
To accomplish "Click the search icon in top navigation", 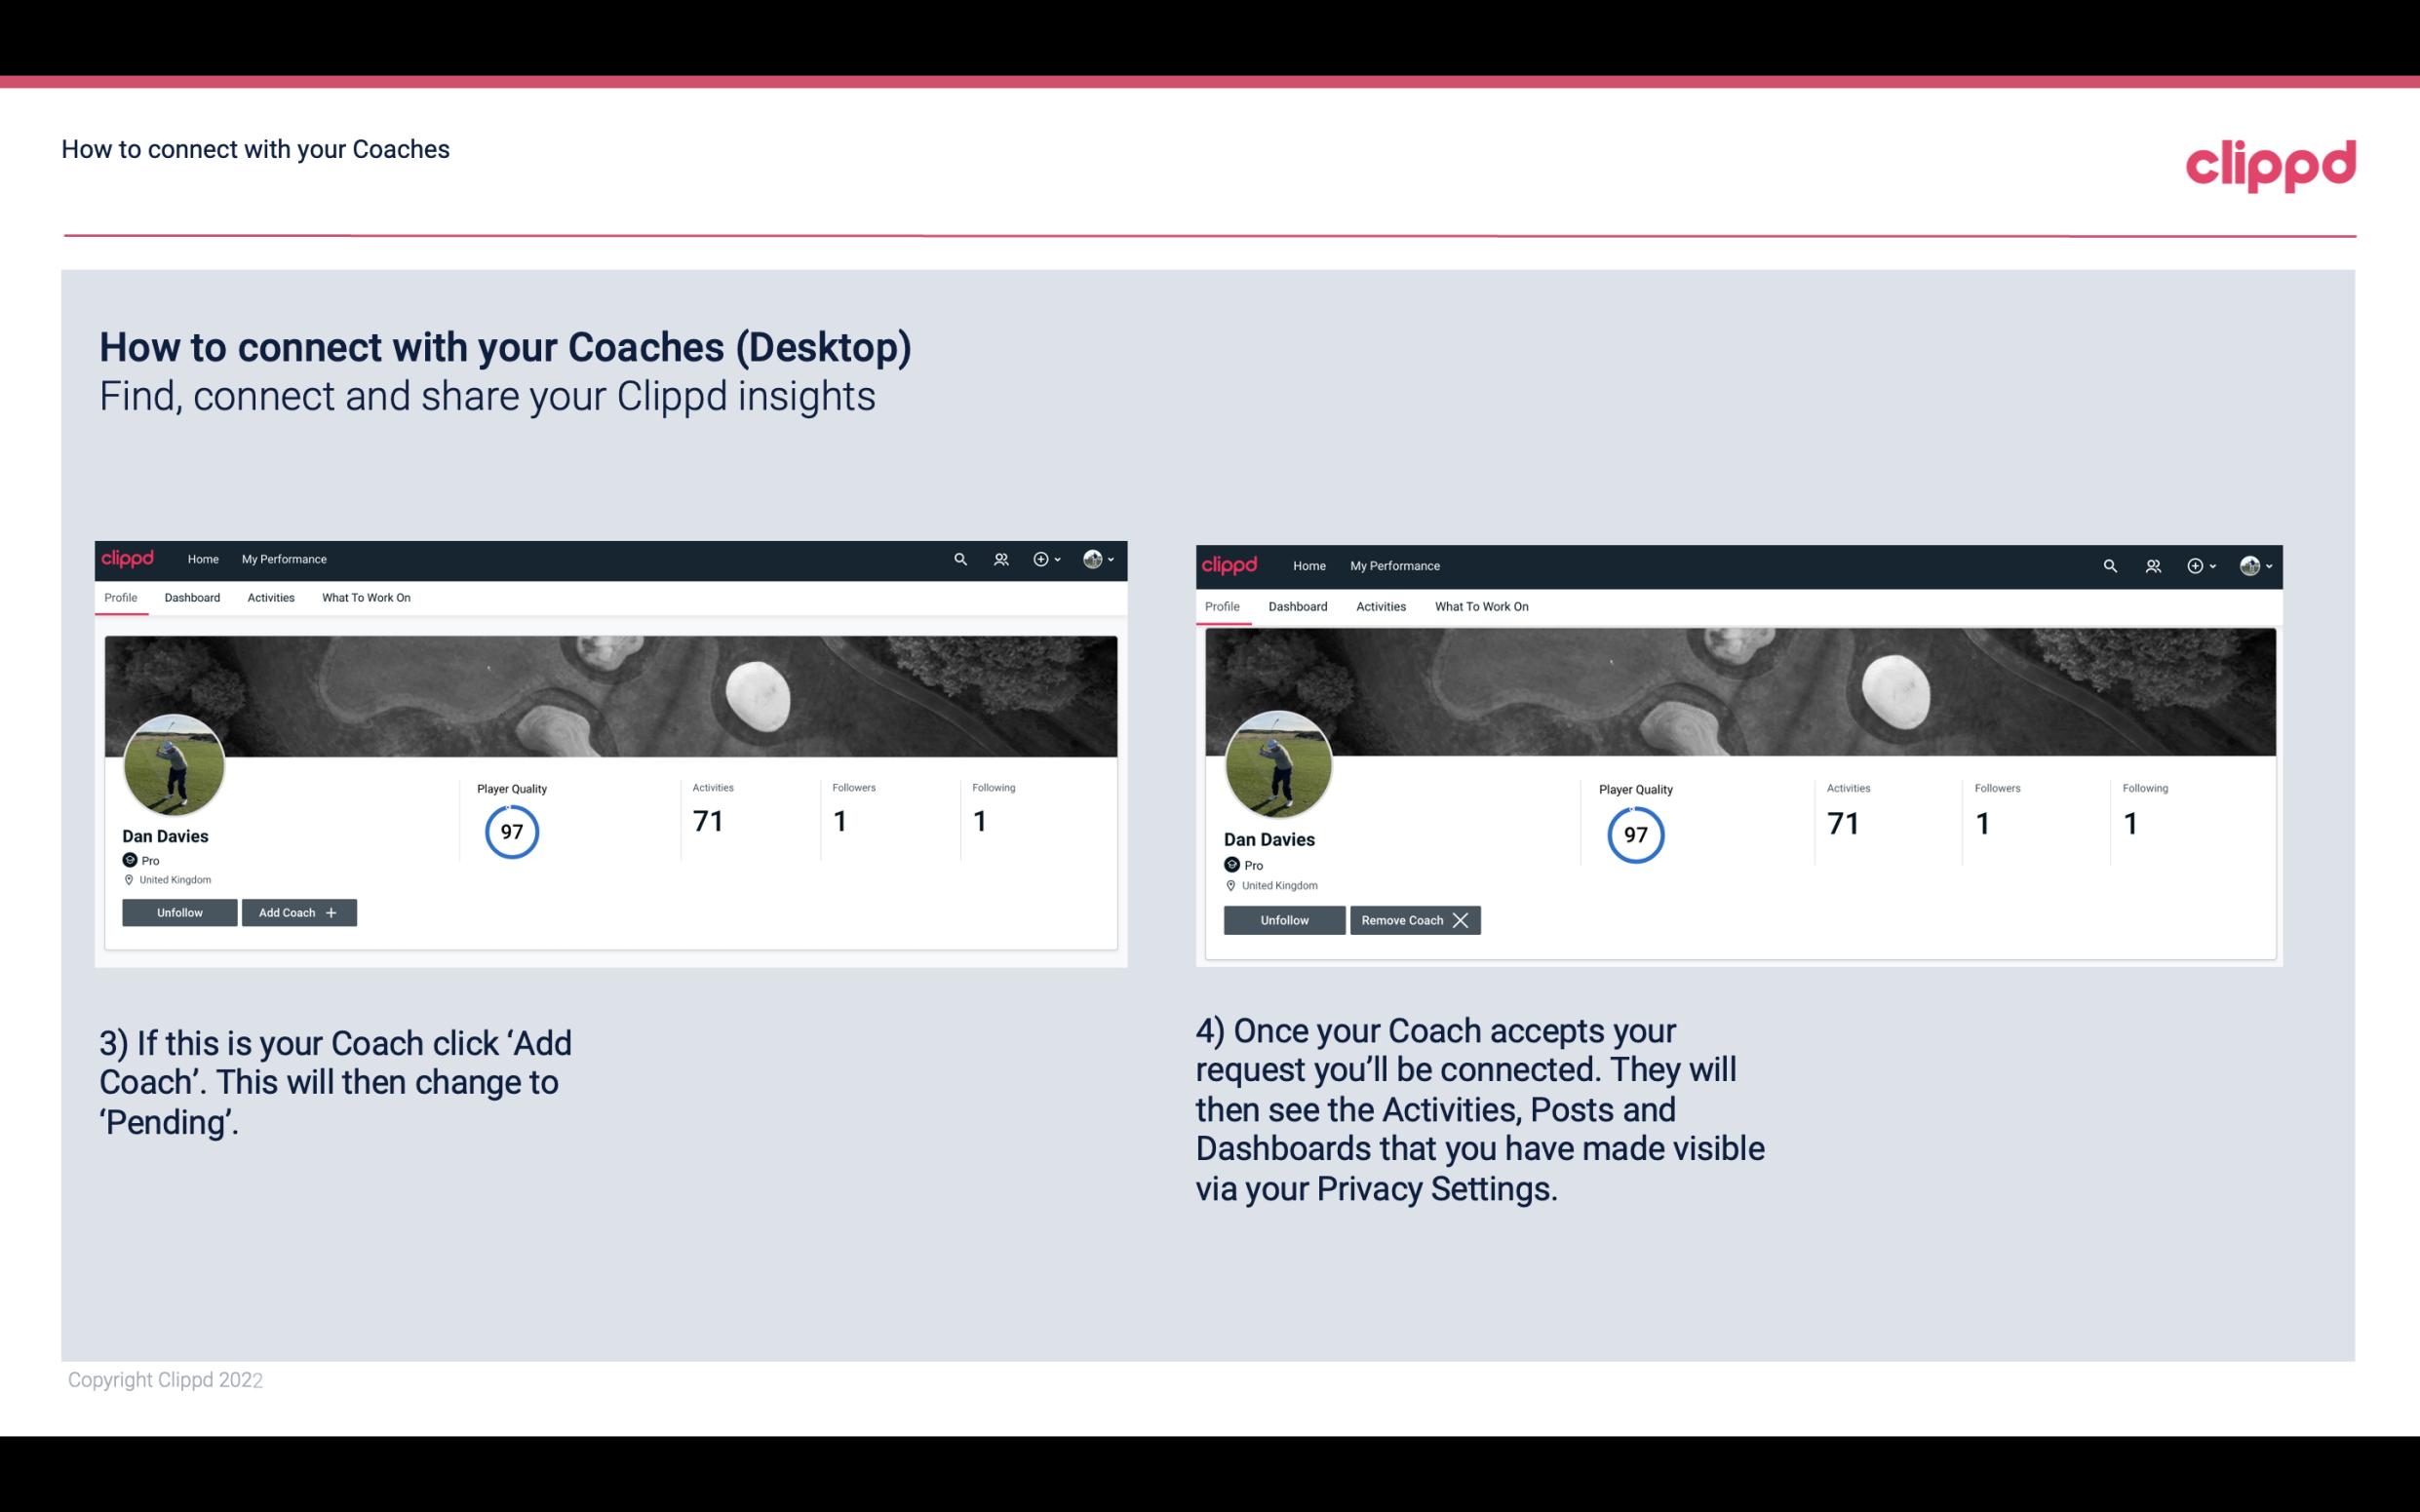I will (961, 560).
